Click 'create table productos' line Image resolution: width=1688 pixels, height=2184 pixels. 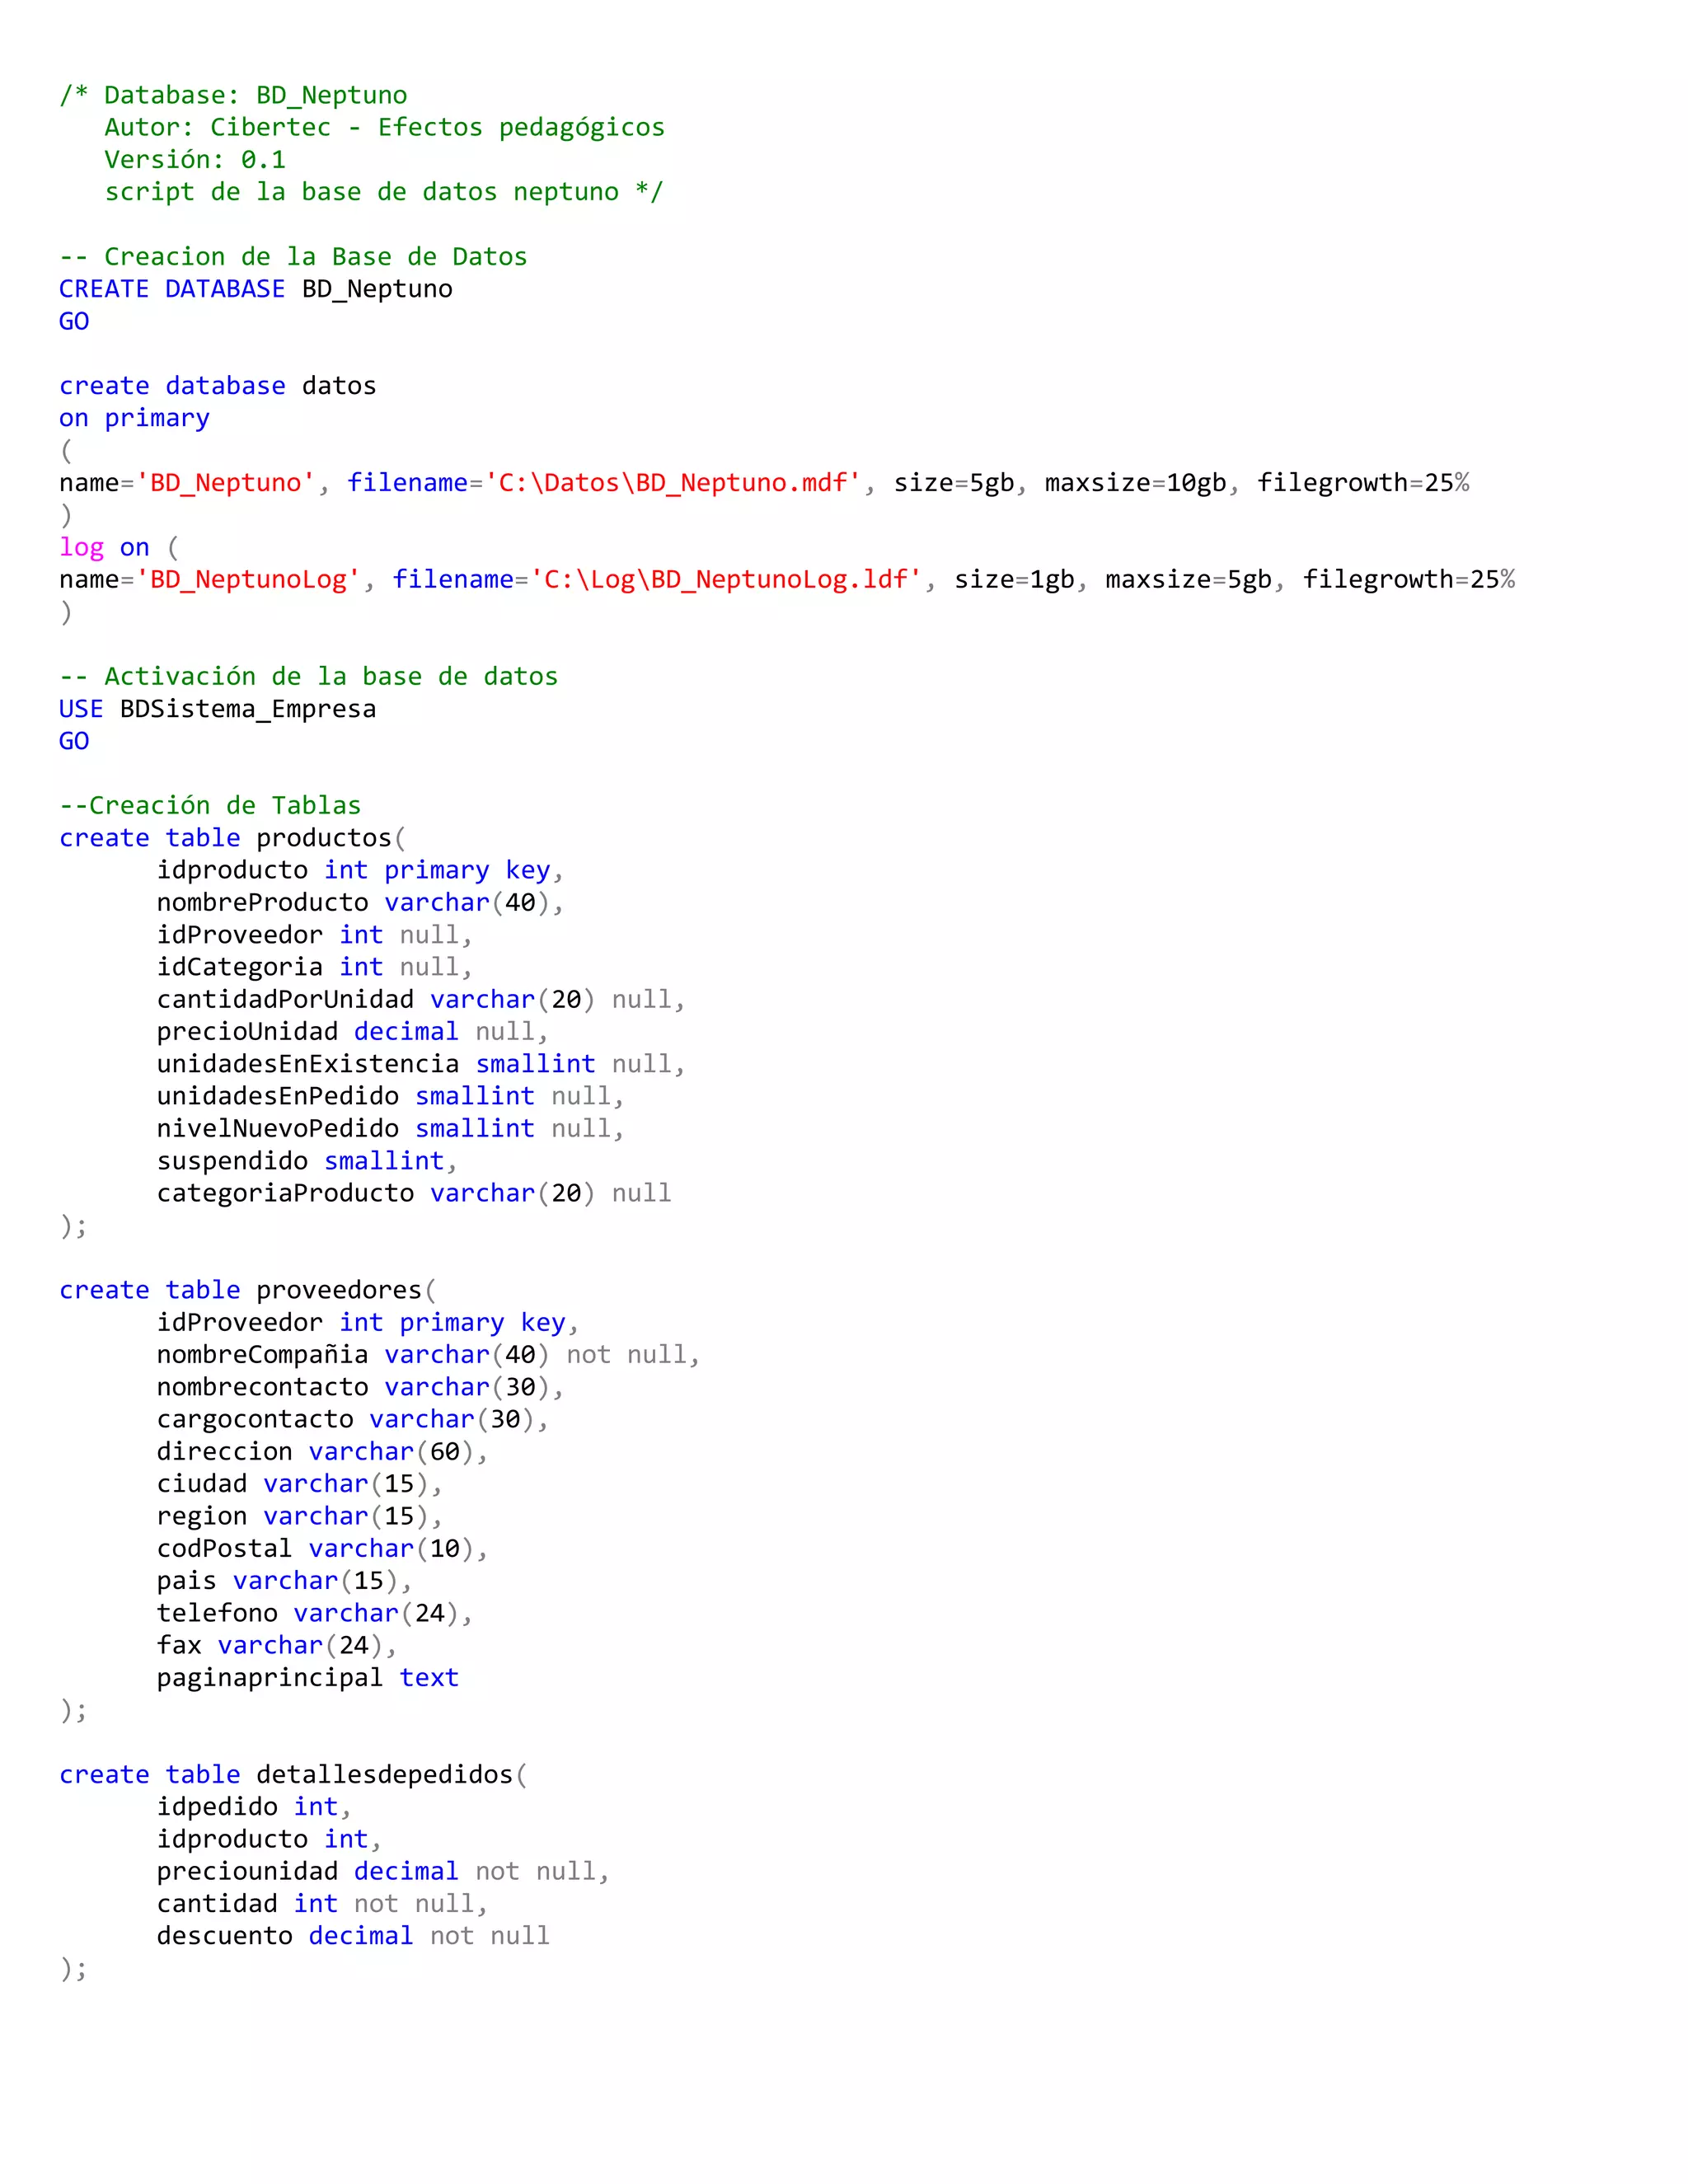[x=231, y=838]
